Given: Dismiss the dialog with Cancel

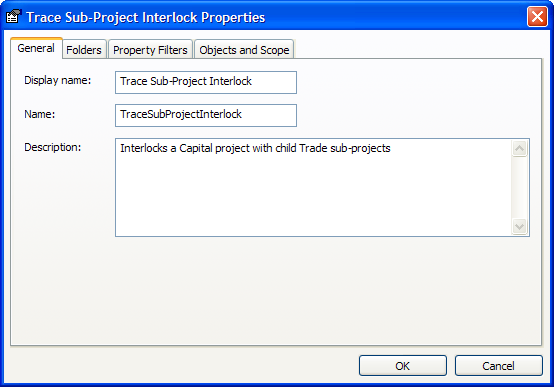Looking at the screenshot, I should 499,365.
